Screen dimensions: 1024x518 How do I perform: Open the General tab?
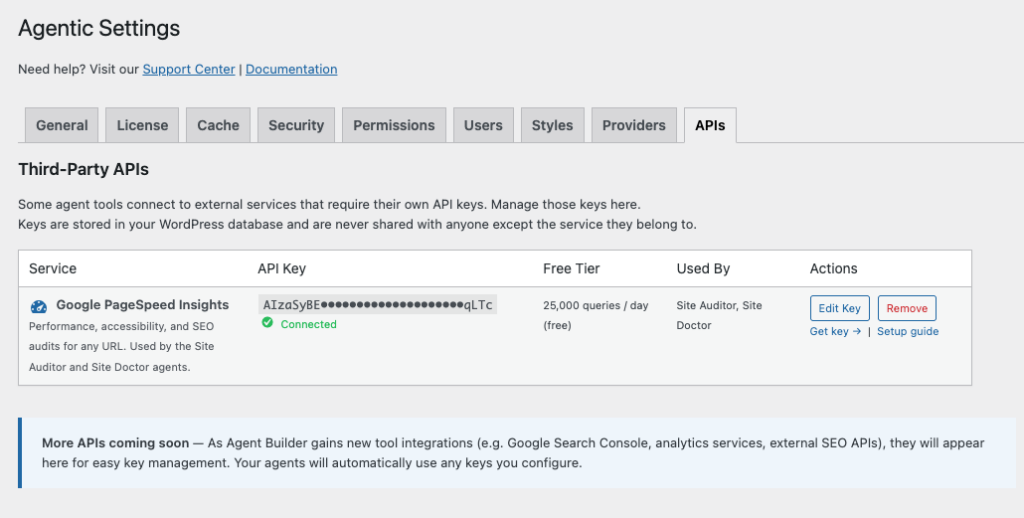pyautogui.click(x=62, y=125)
